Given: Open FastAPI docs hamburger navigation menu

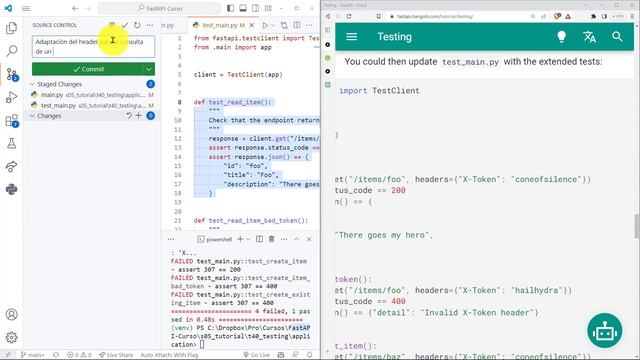Looking at the screenshot, I should pos(351,37).
